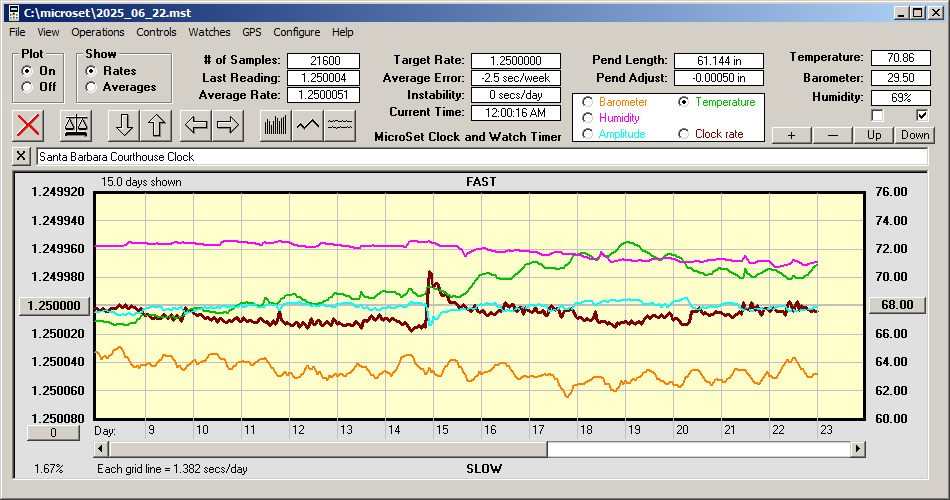This screenshot has width=950, height=500.
Task: Select the smoothed wavy line icon
Action: (340, 125)
